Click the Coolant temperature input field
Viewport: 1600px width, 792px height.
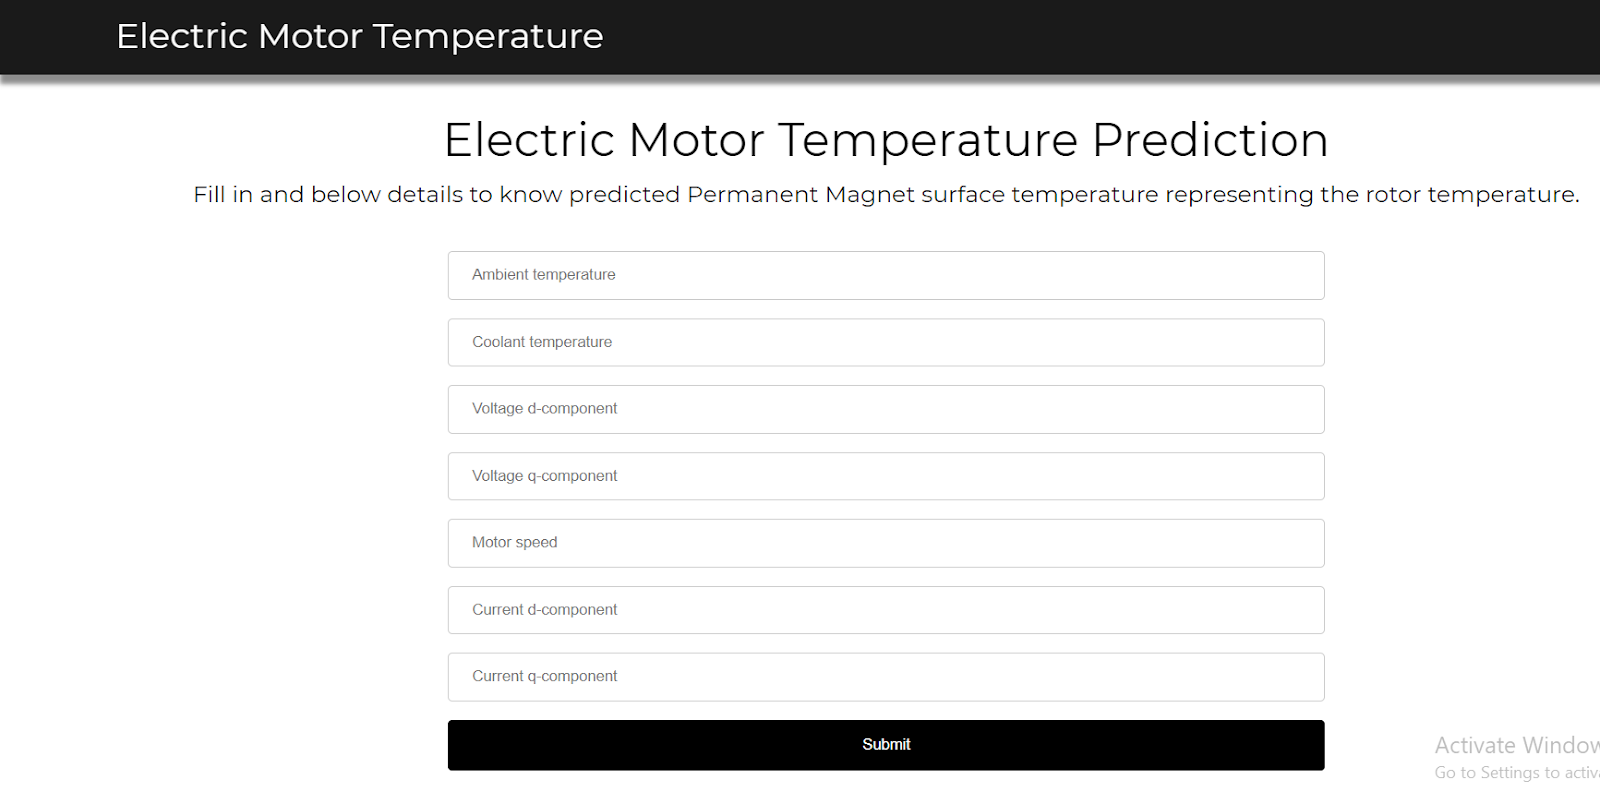click(886, 342)
